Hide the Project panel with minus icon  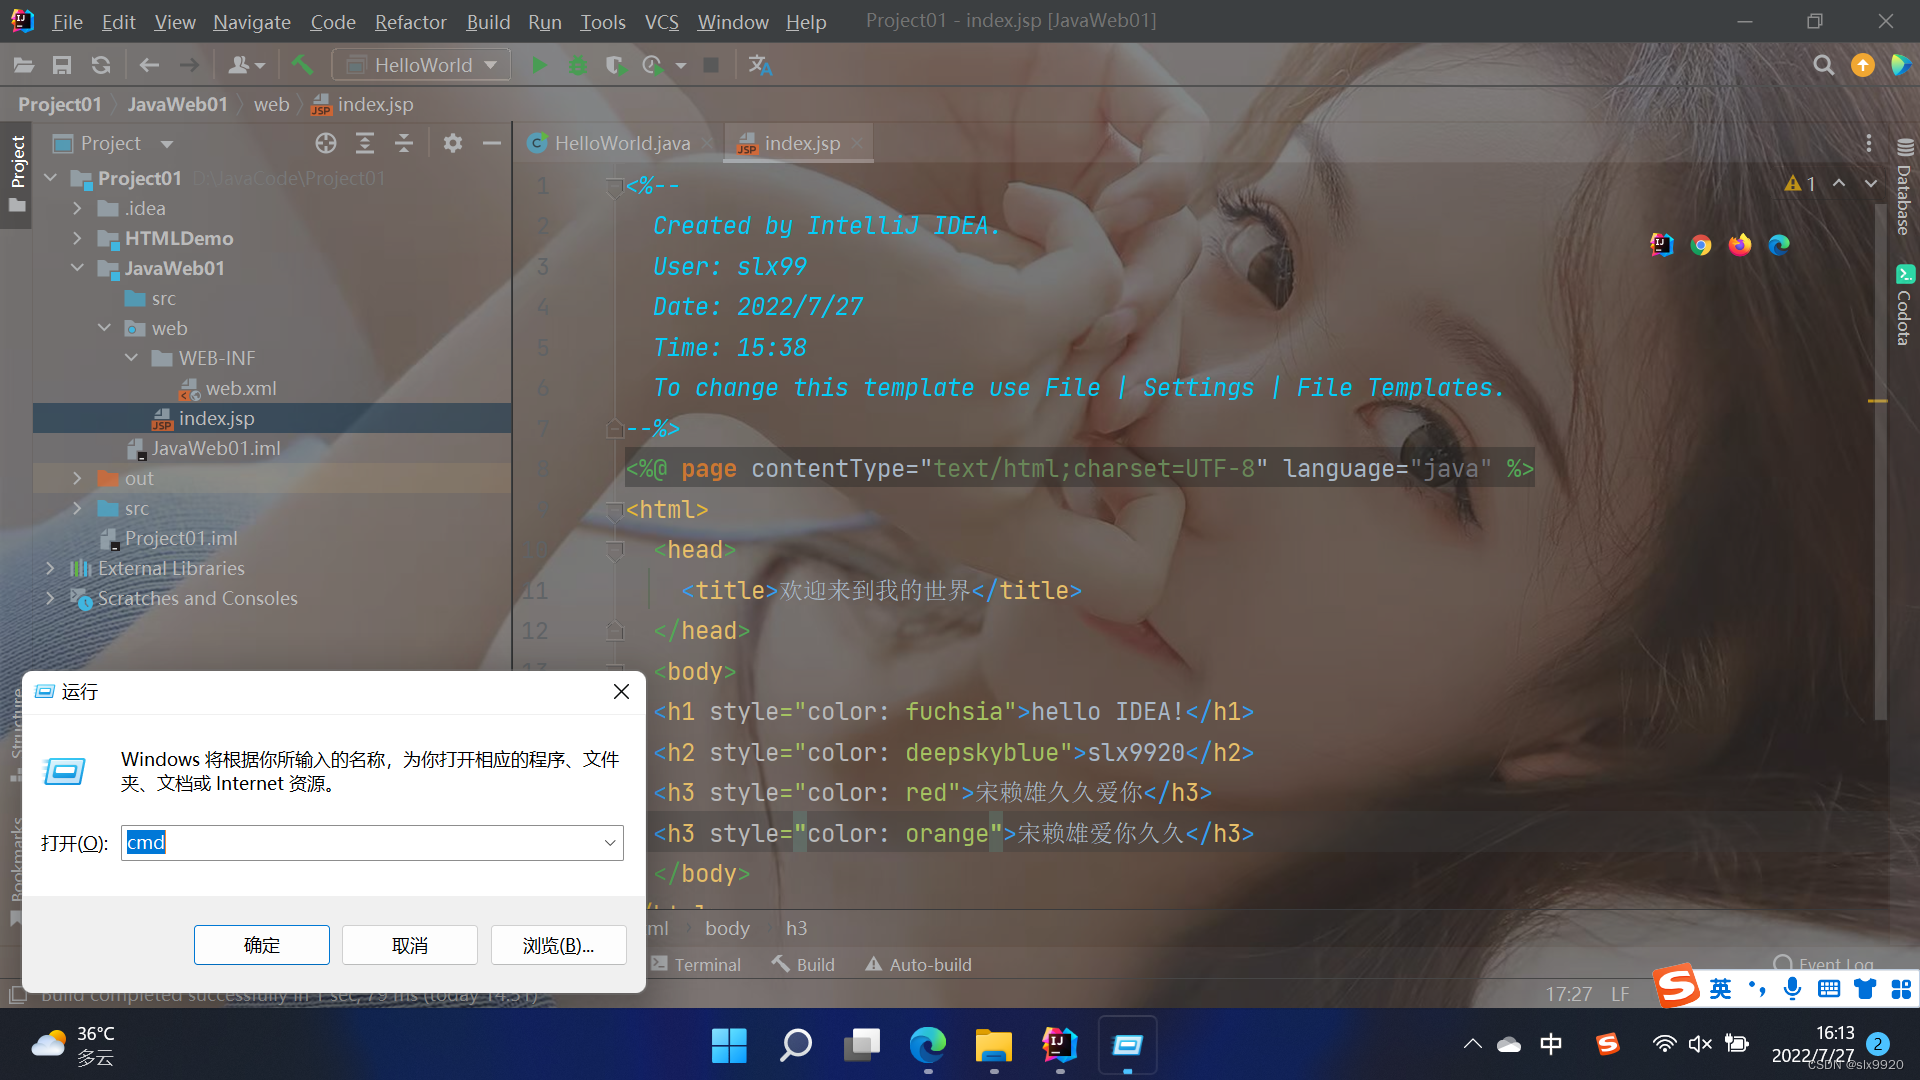point(491,143)
